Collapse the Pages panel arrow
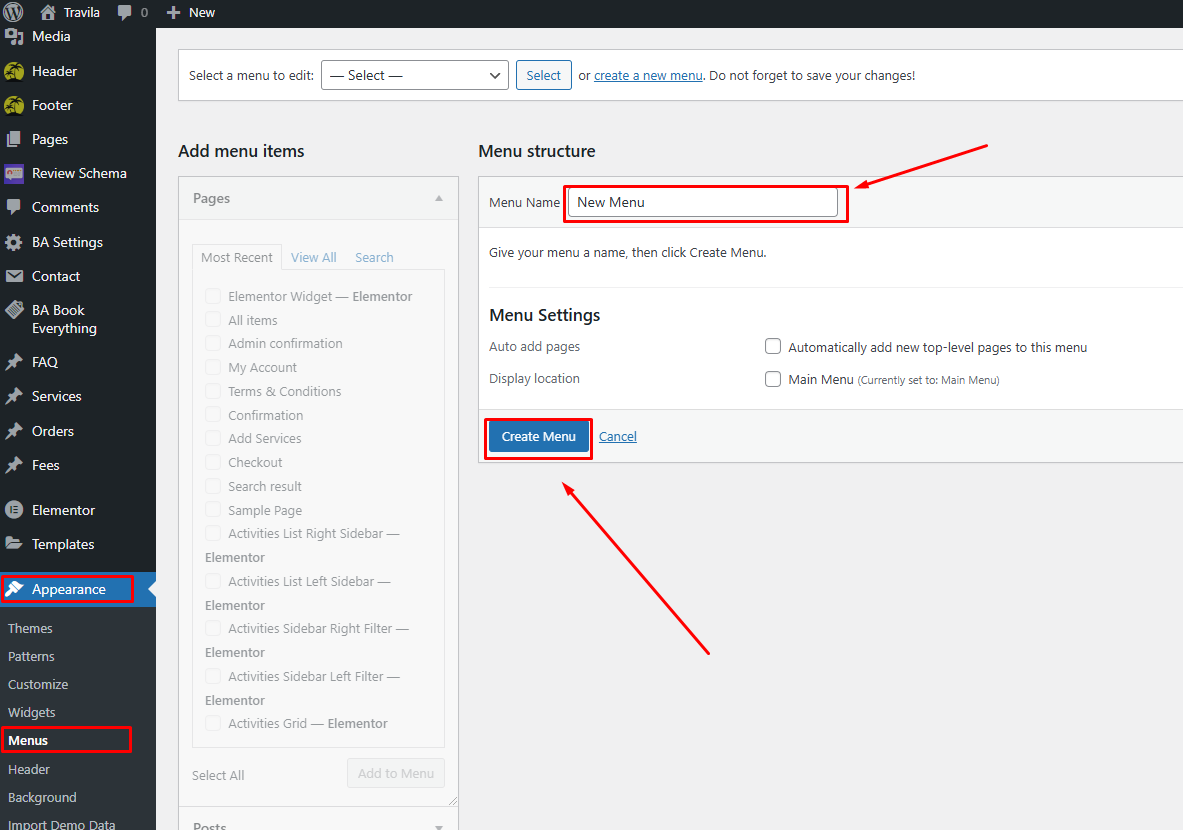Screen dimensions: 1183x830 [438, 199]
